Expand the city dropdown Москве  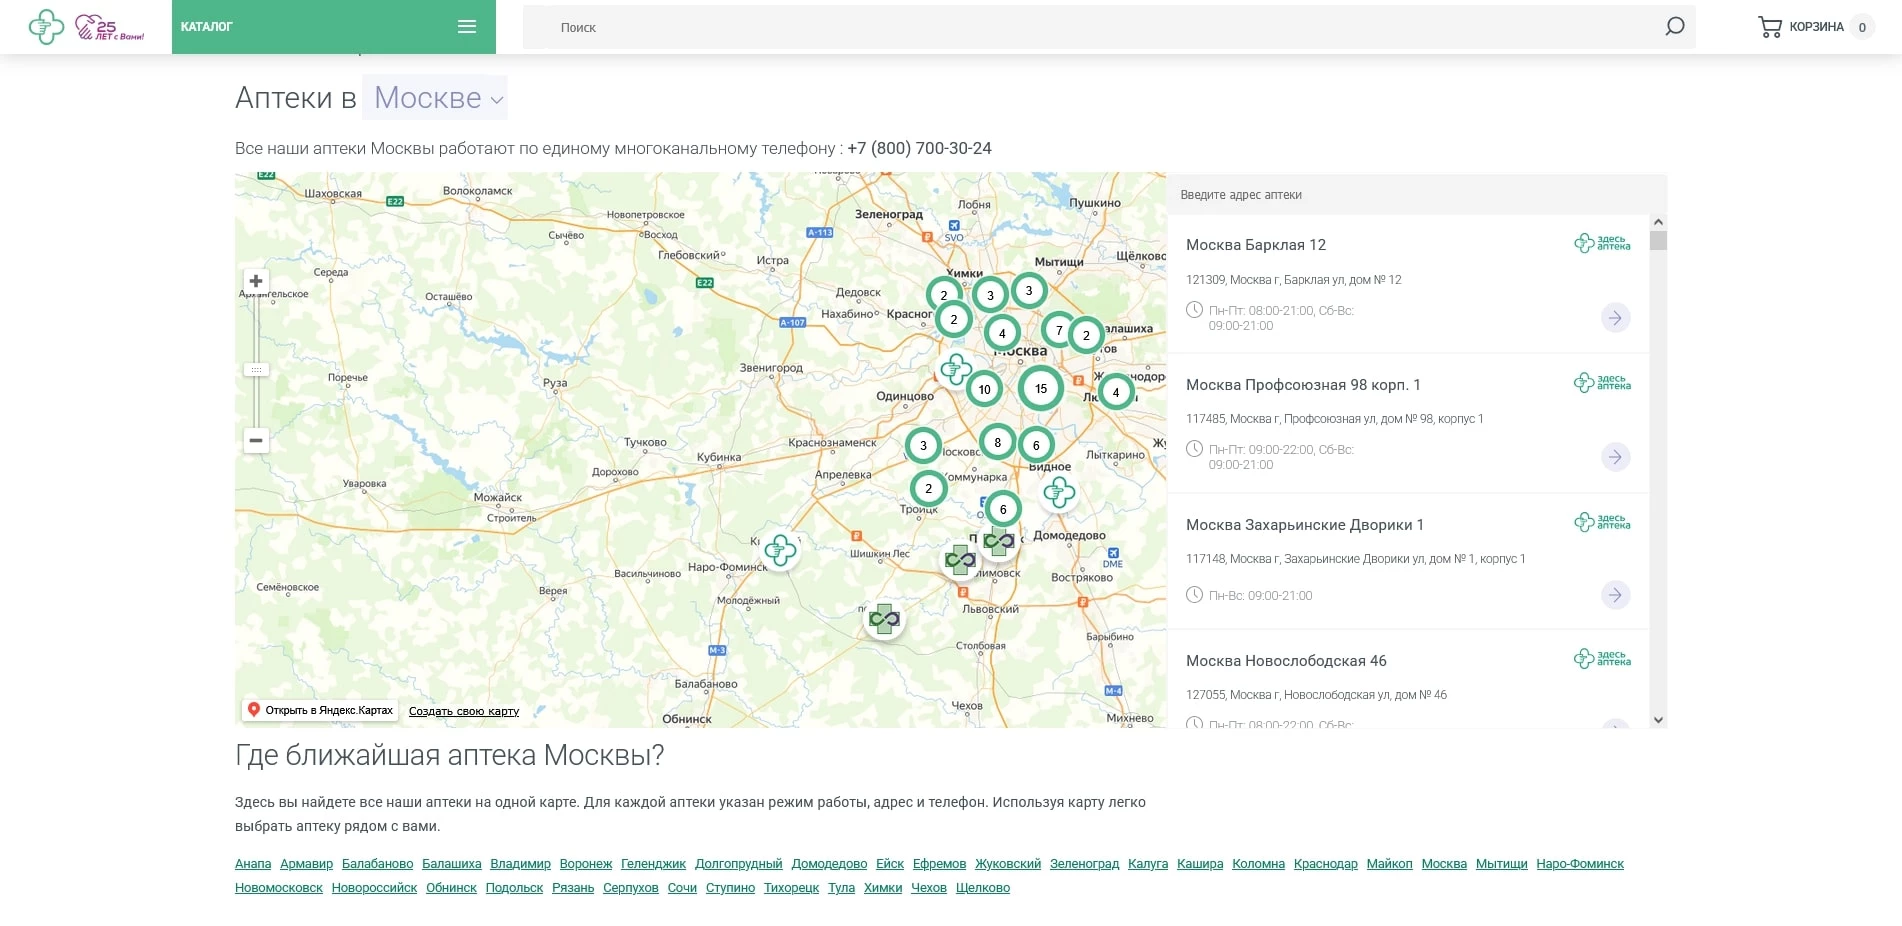pyautogui.click(x=435, y=98)
